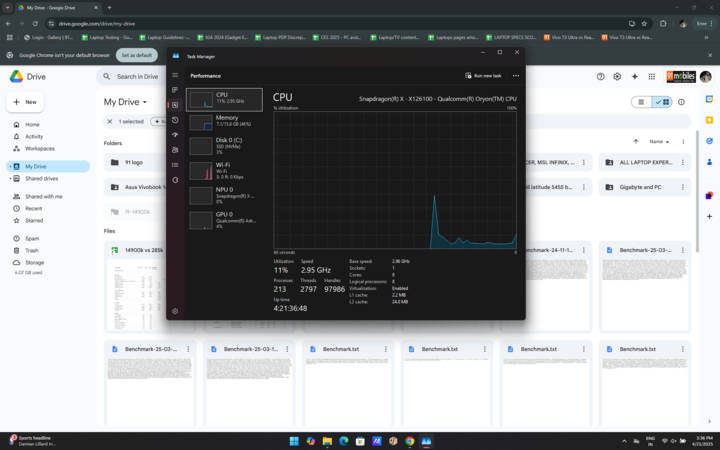Open Startup apps page in Task Manager
The image size is (720, 450).
click(x=175, y=135)
